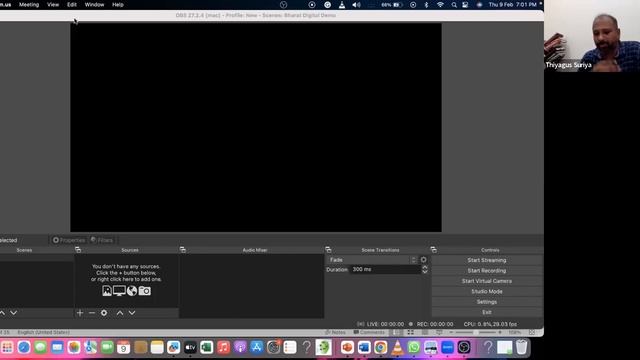
Task: Open the View menu
Action: coord(53,5)
